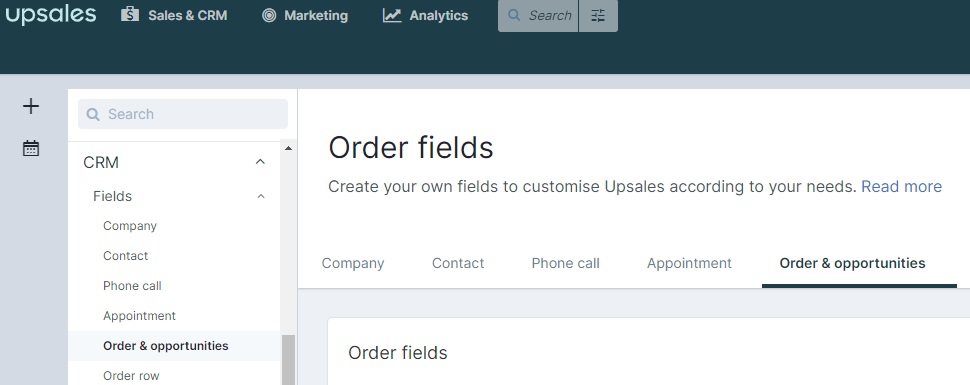
Task: Click the Read more link
Action: click(901, 186)
